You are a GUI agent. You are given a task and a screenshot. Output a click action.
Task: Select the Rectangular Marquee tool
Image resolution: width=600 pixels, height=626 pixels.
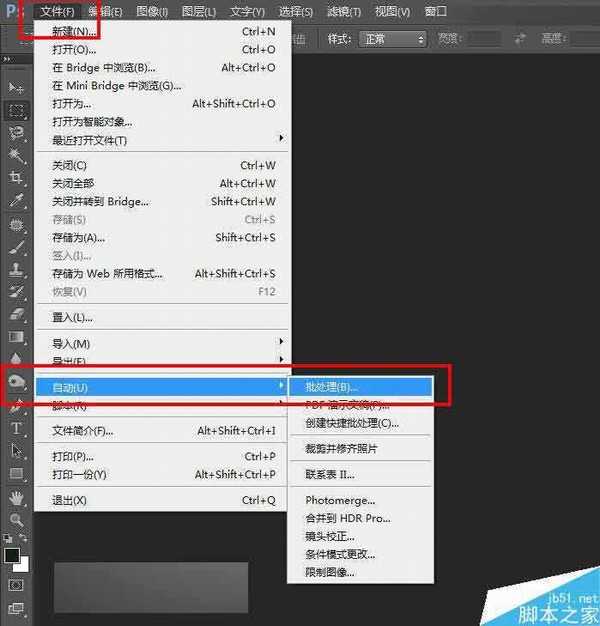pos(16,110)
